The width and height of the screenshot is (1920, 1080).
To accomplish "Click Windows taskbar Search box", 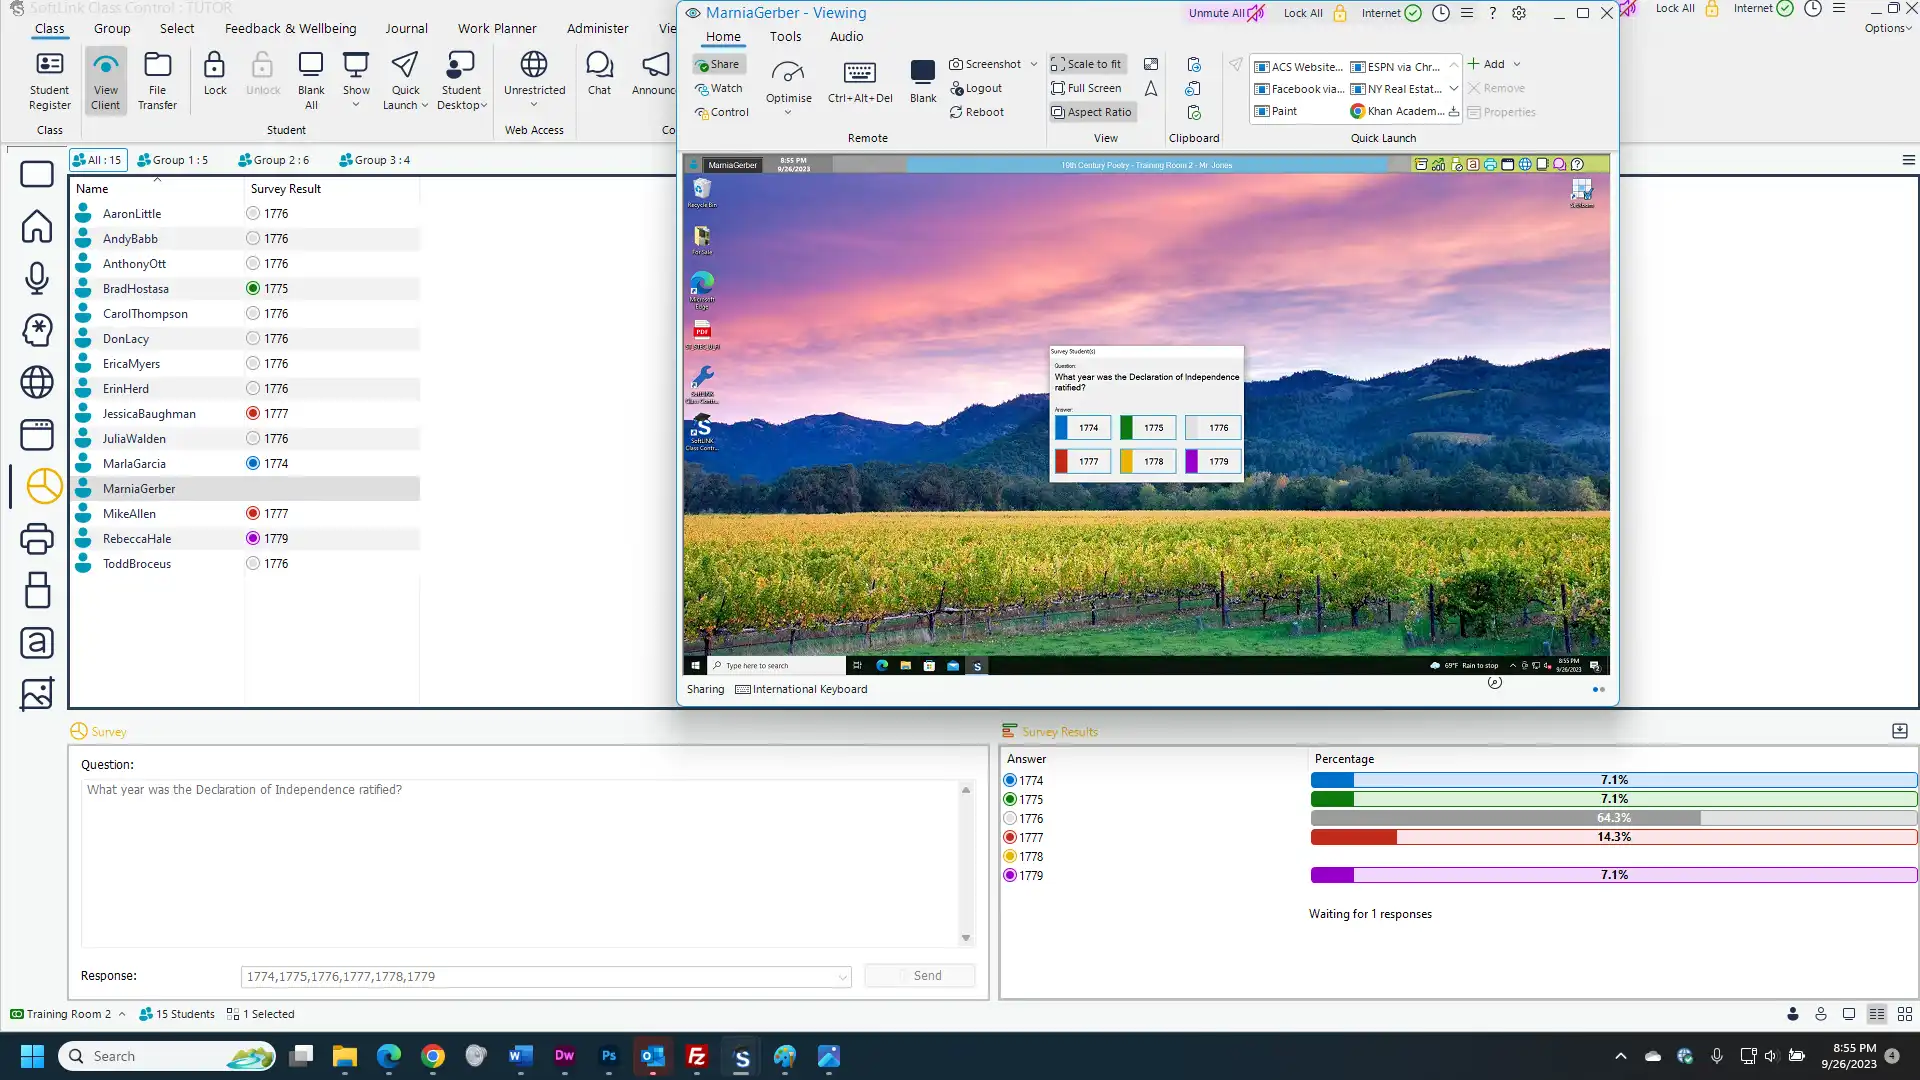I will pos(167,1056).
